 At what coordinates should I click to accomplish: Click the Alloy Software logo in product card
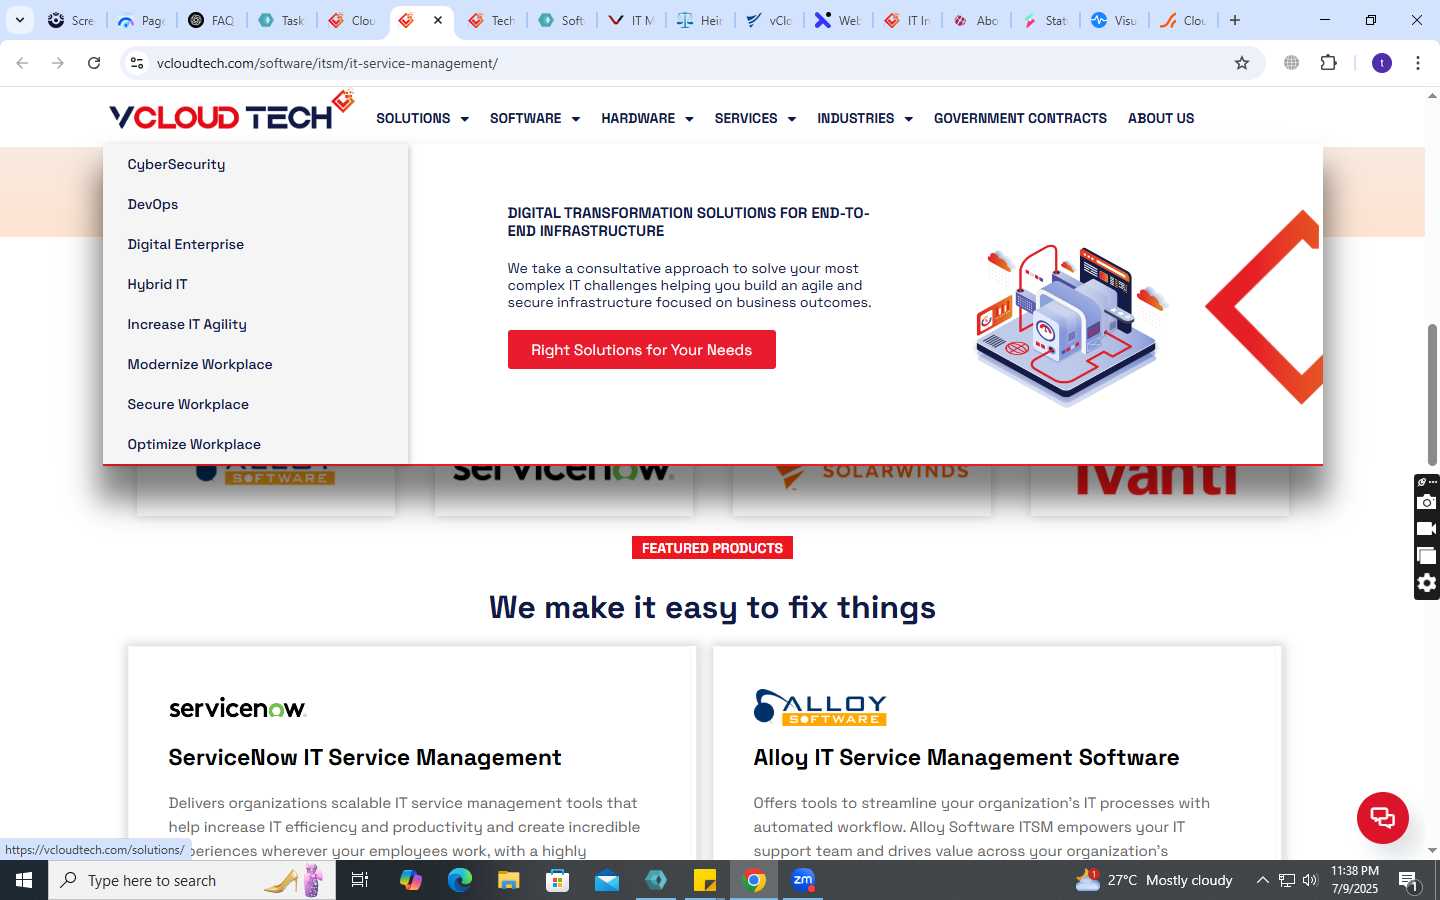click(820, 707)
